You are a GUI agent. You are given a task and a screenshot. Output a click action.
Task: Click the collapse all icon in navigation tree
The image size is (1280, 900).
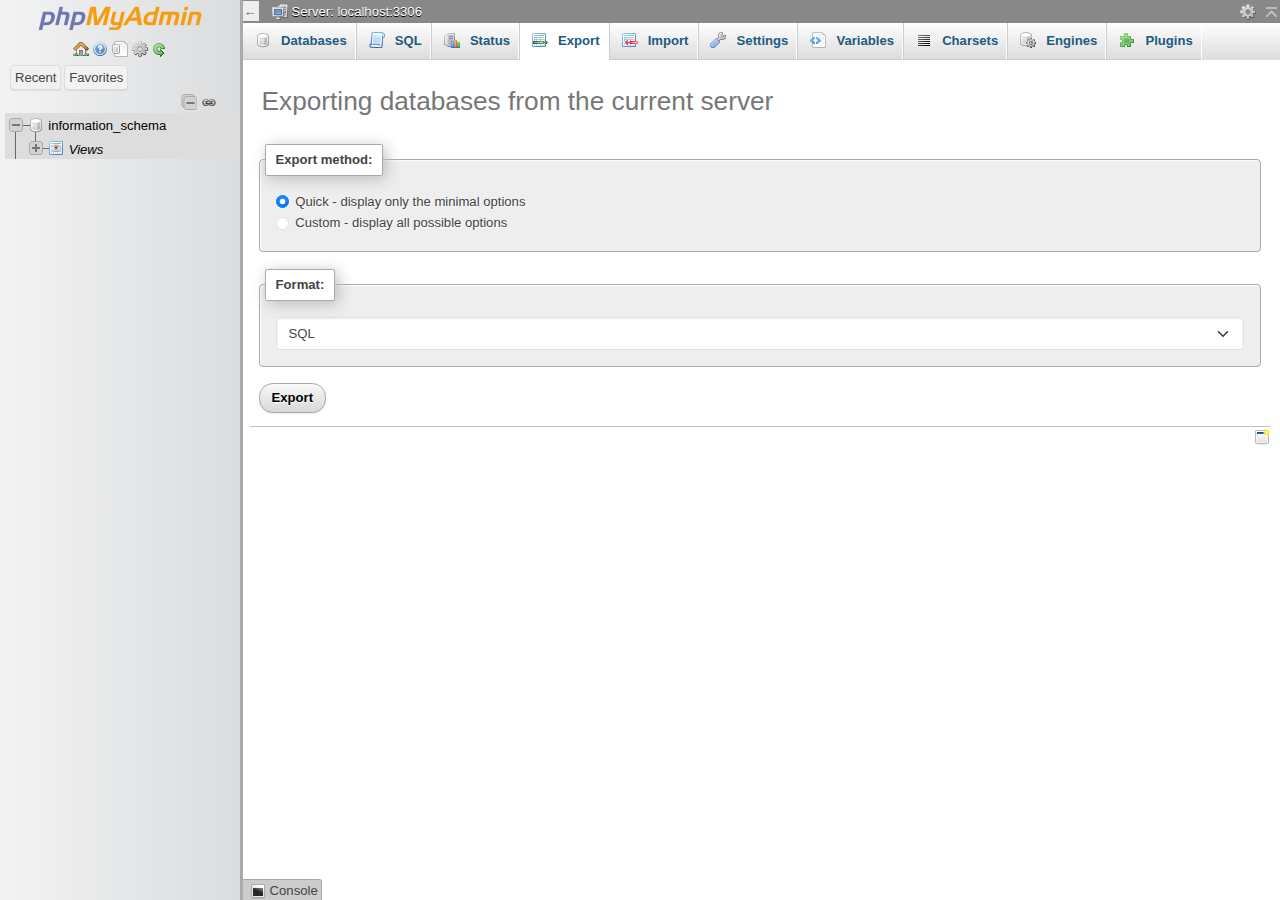tap(189, 102)
